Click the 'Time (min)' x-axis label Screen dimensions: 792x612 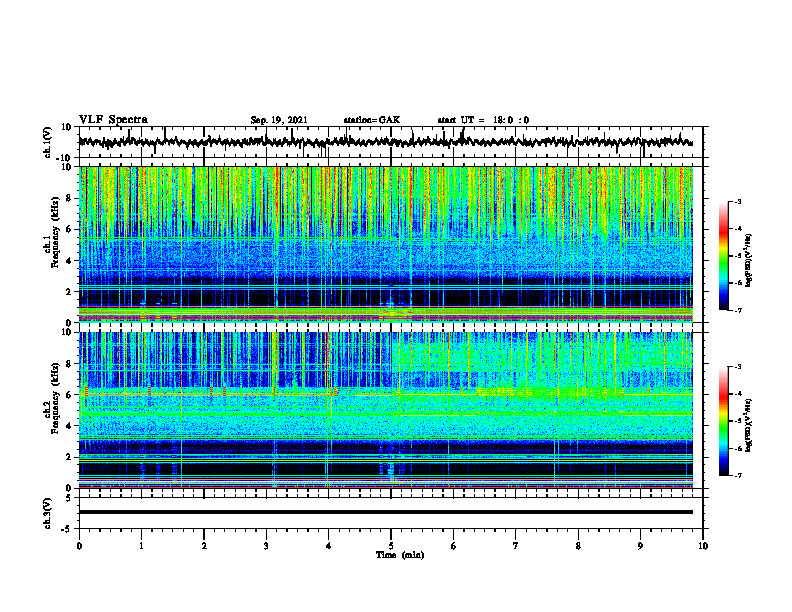400,555
